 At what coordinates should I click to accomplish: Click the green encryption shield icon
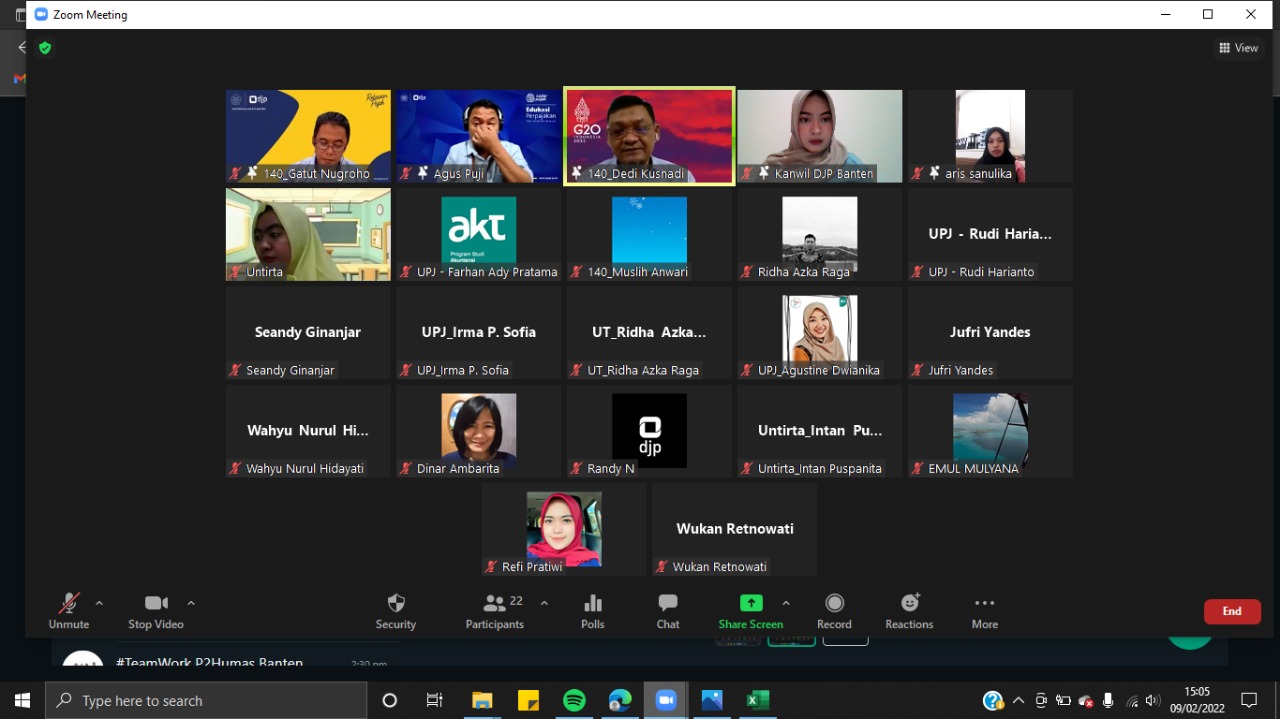click(44, 48)
